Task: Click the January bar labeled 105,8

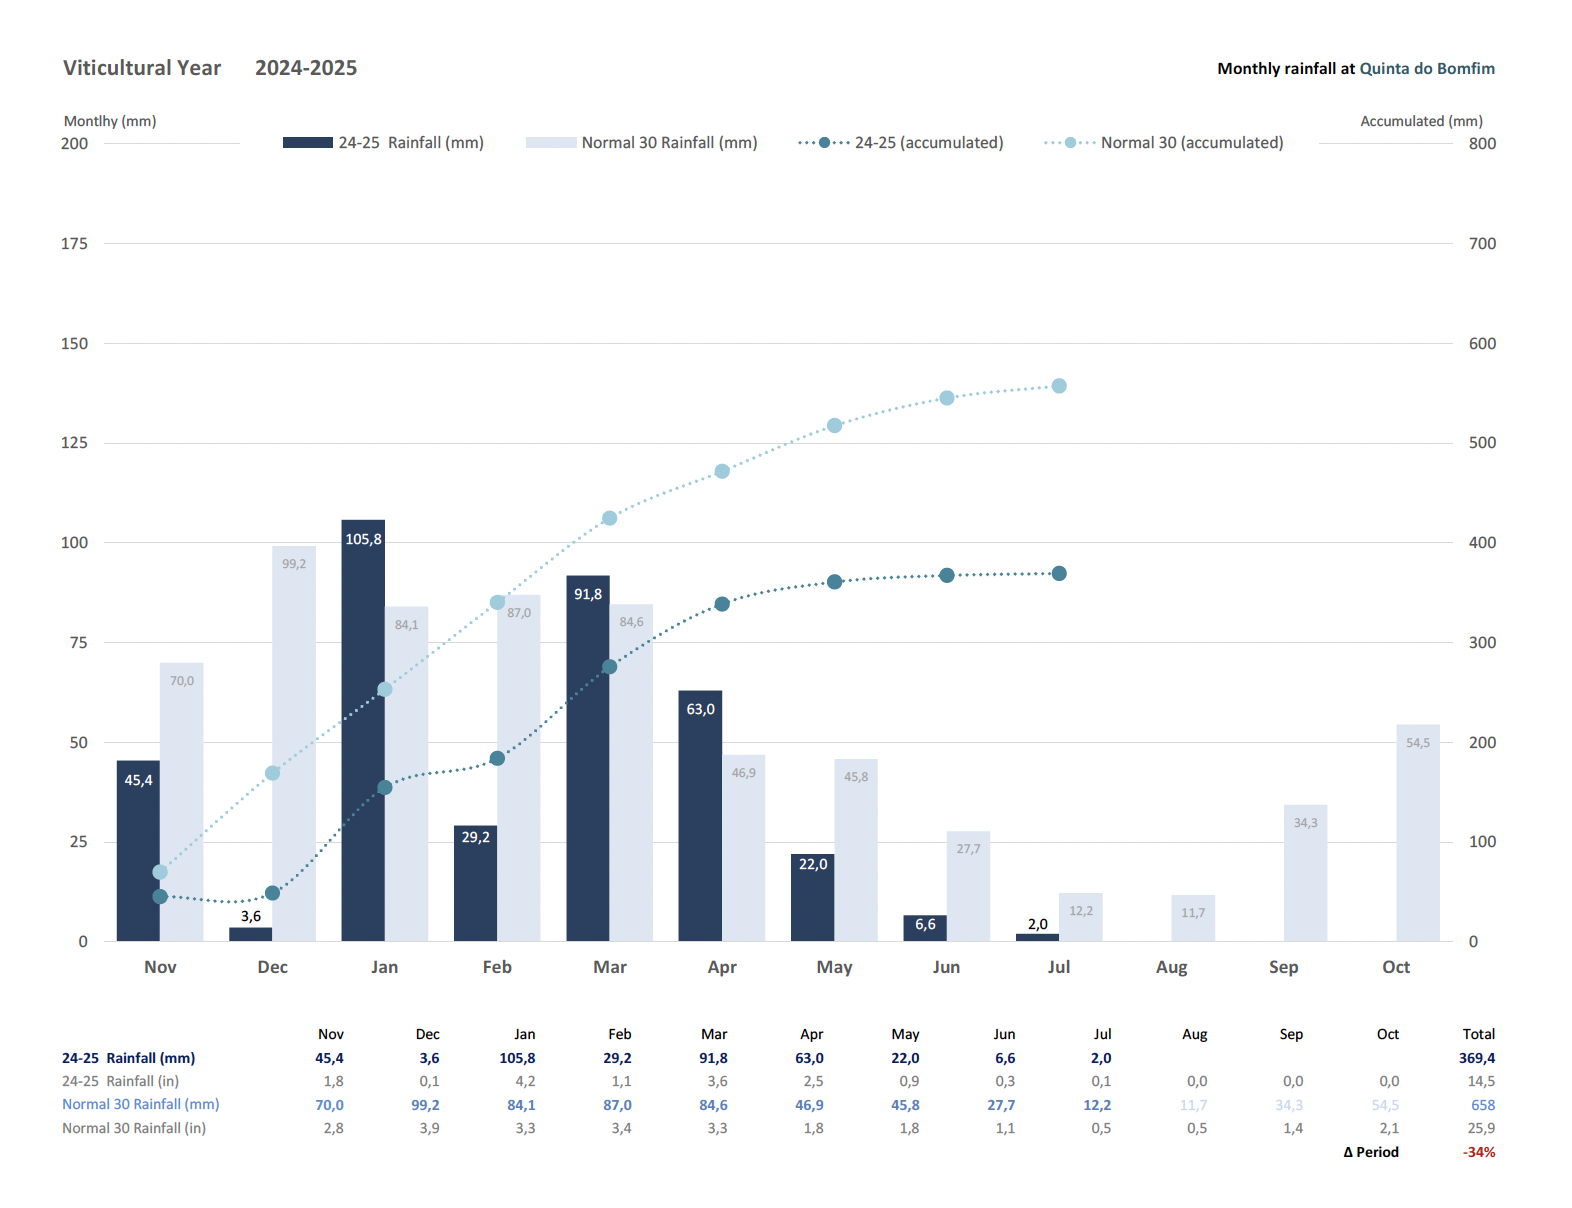Action: point(363,730)
